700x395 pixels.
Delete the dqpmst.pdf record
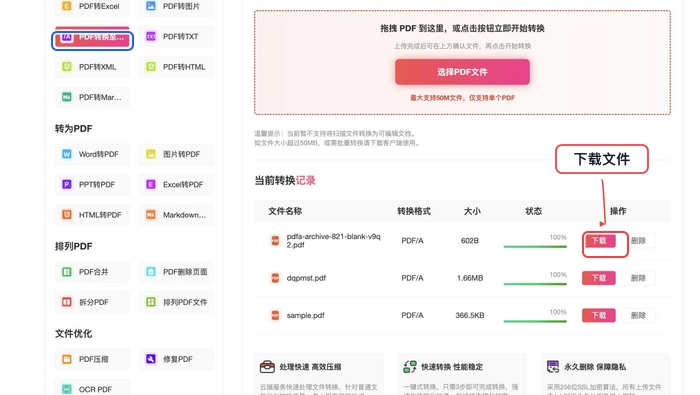tap(638, 278)
